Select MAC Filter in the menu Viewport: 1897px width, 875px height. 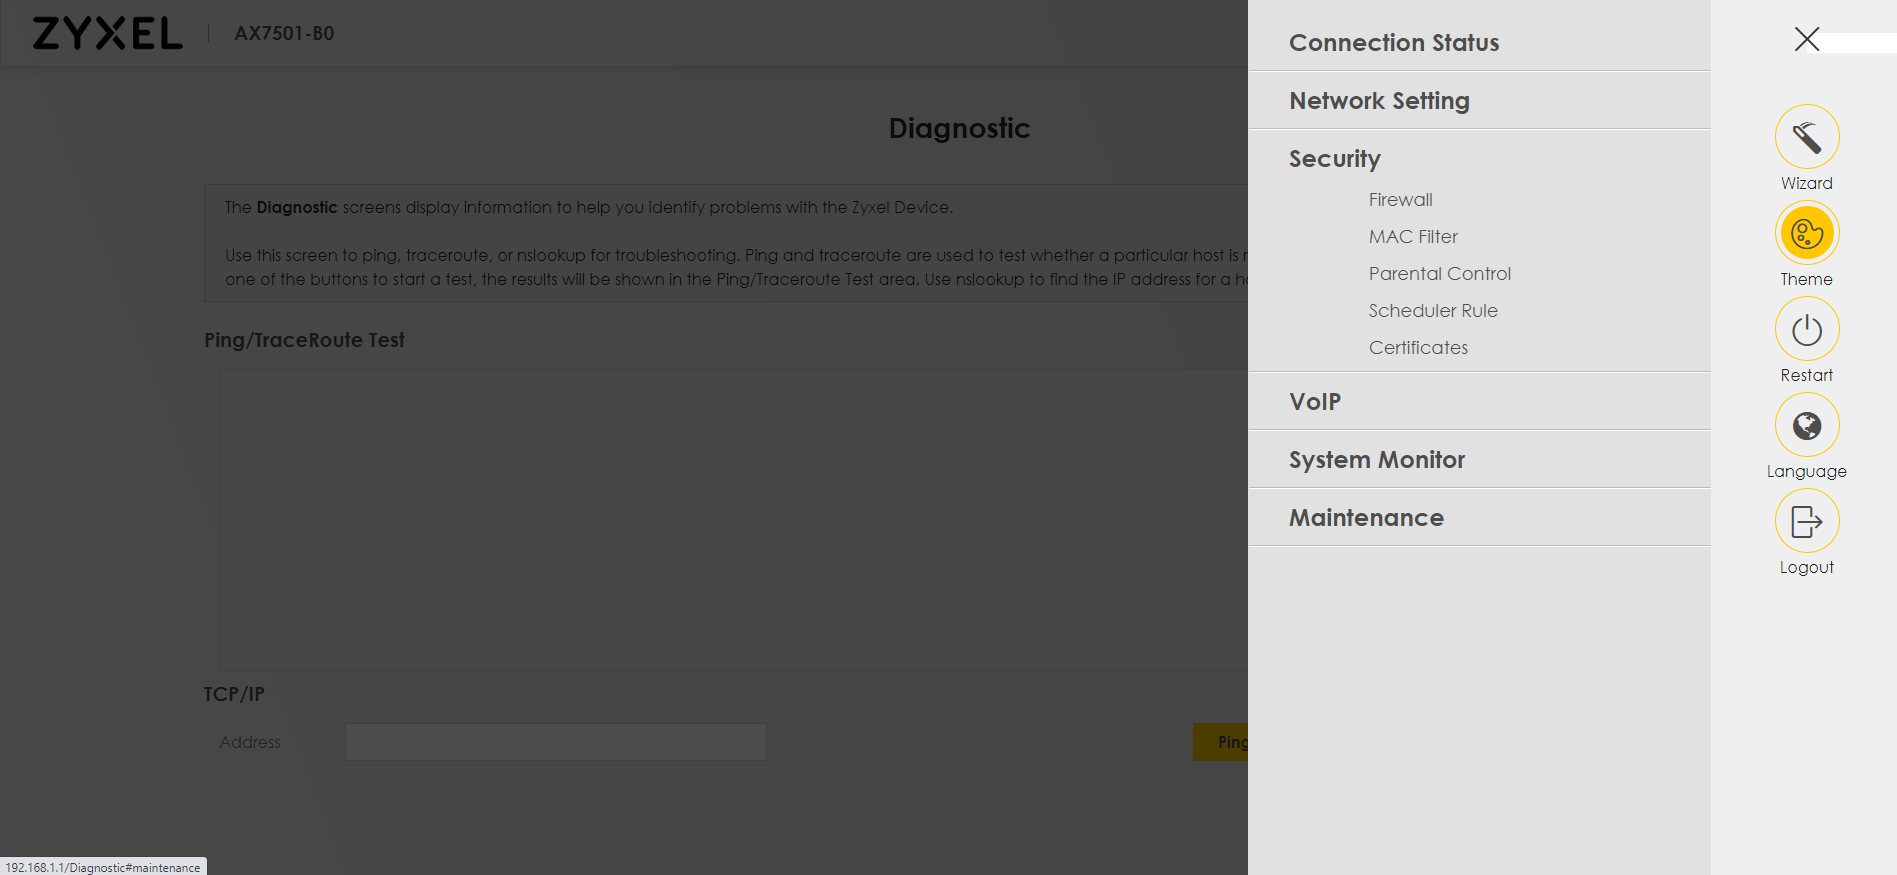click(x=1413, y=237)
